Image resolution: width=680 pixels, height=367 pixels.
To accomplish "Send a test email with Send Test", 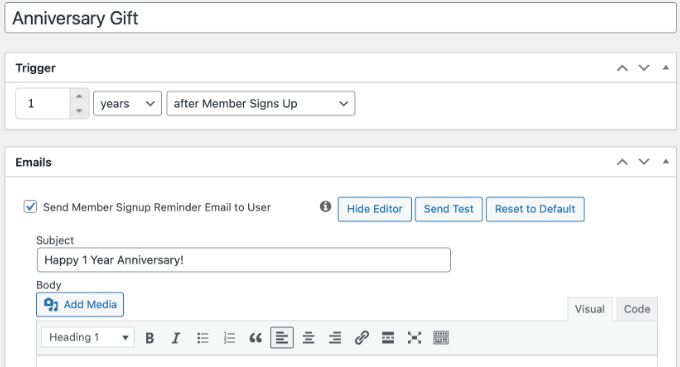I will click(448, 209).
